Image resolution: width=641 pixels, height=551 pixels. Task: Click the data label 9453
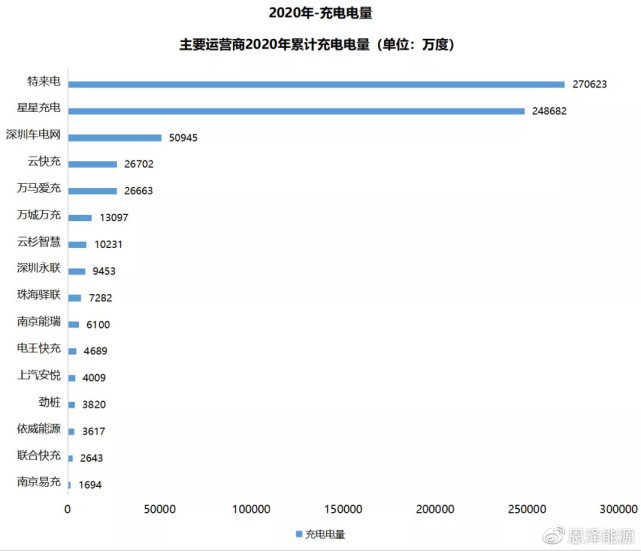104,271
